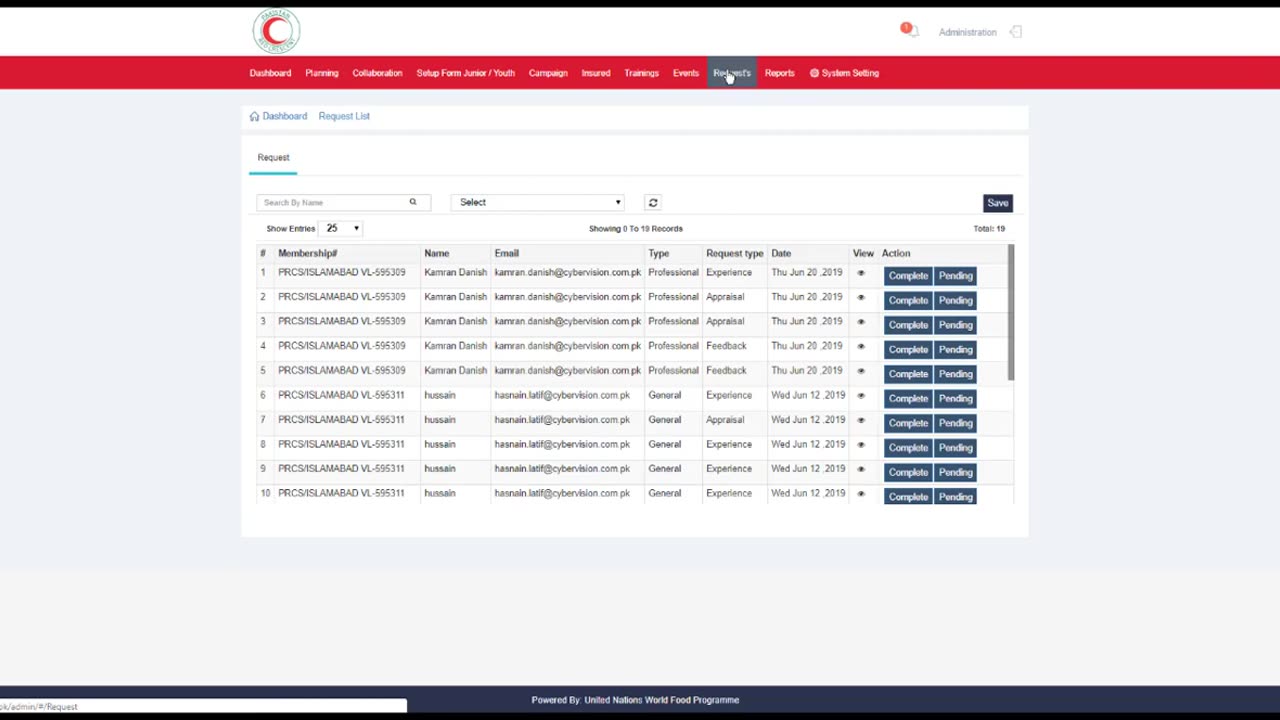The width and height of the screenshot is (1280, 720).
Task: Click Complete for row 2
Action: coord(908,300)
